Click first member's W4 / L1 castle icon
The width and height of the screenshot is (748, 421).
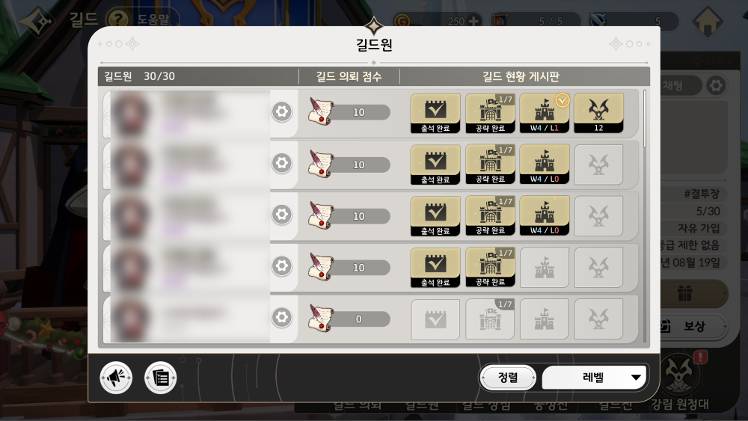[x=544, y=113]
